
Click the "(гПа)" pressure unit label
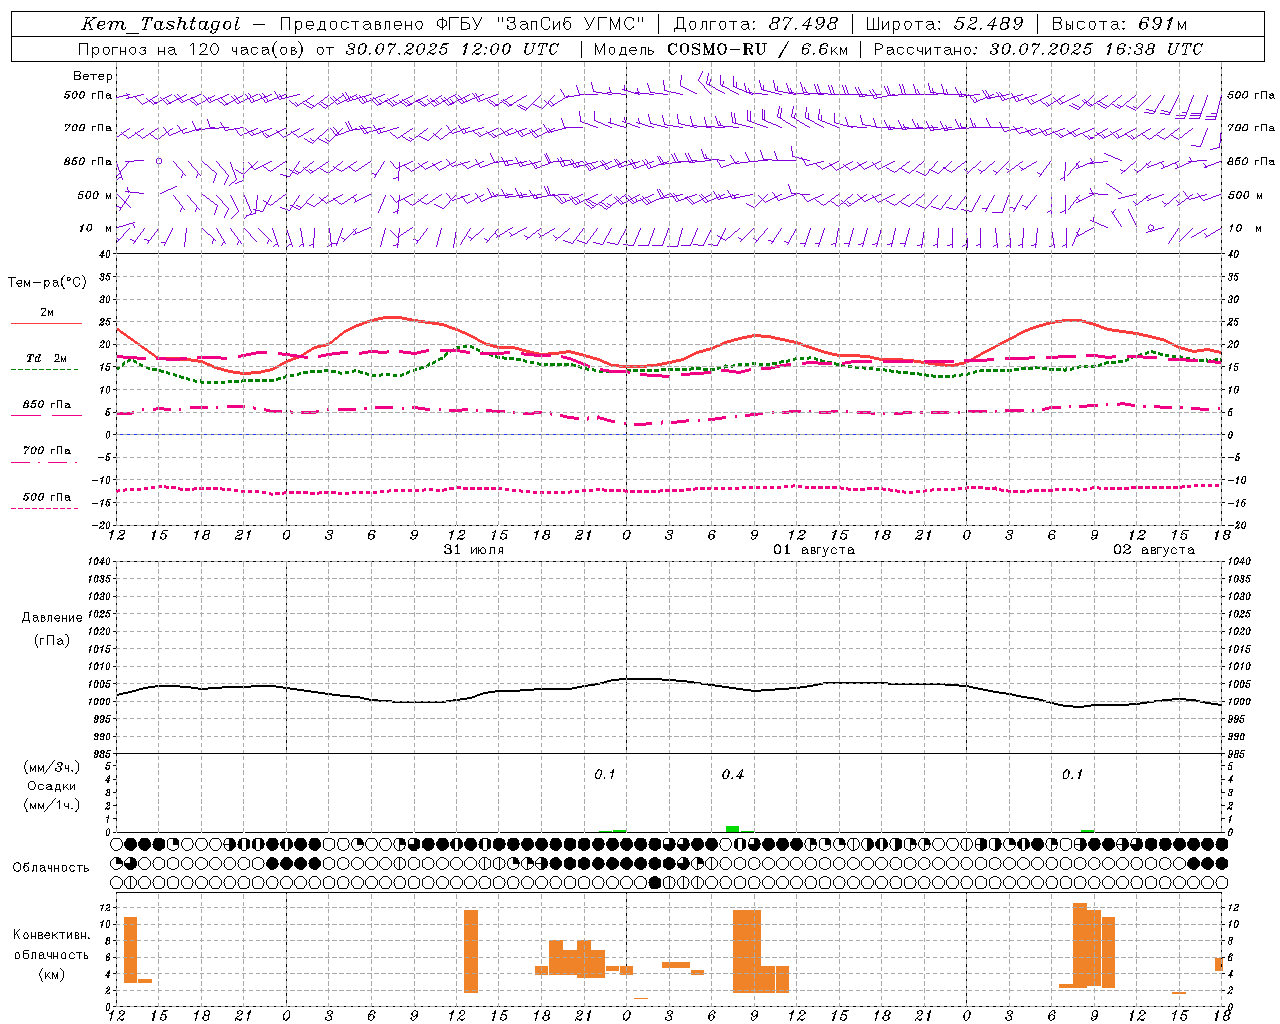(52, 641)
